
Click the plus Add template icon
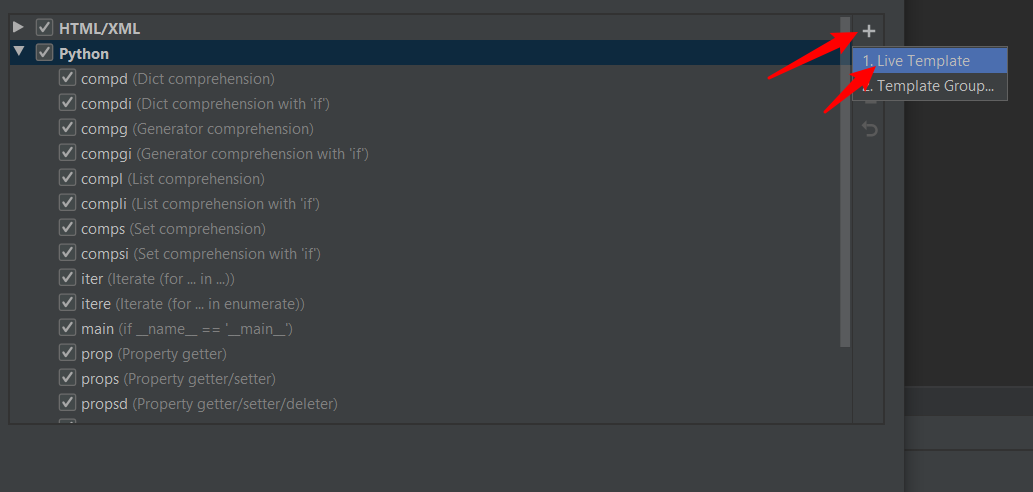pos(869,31)
